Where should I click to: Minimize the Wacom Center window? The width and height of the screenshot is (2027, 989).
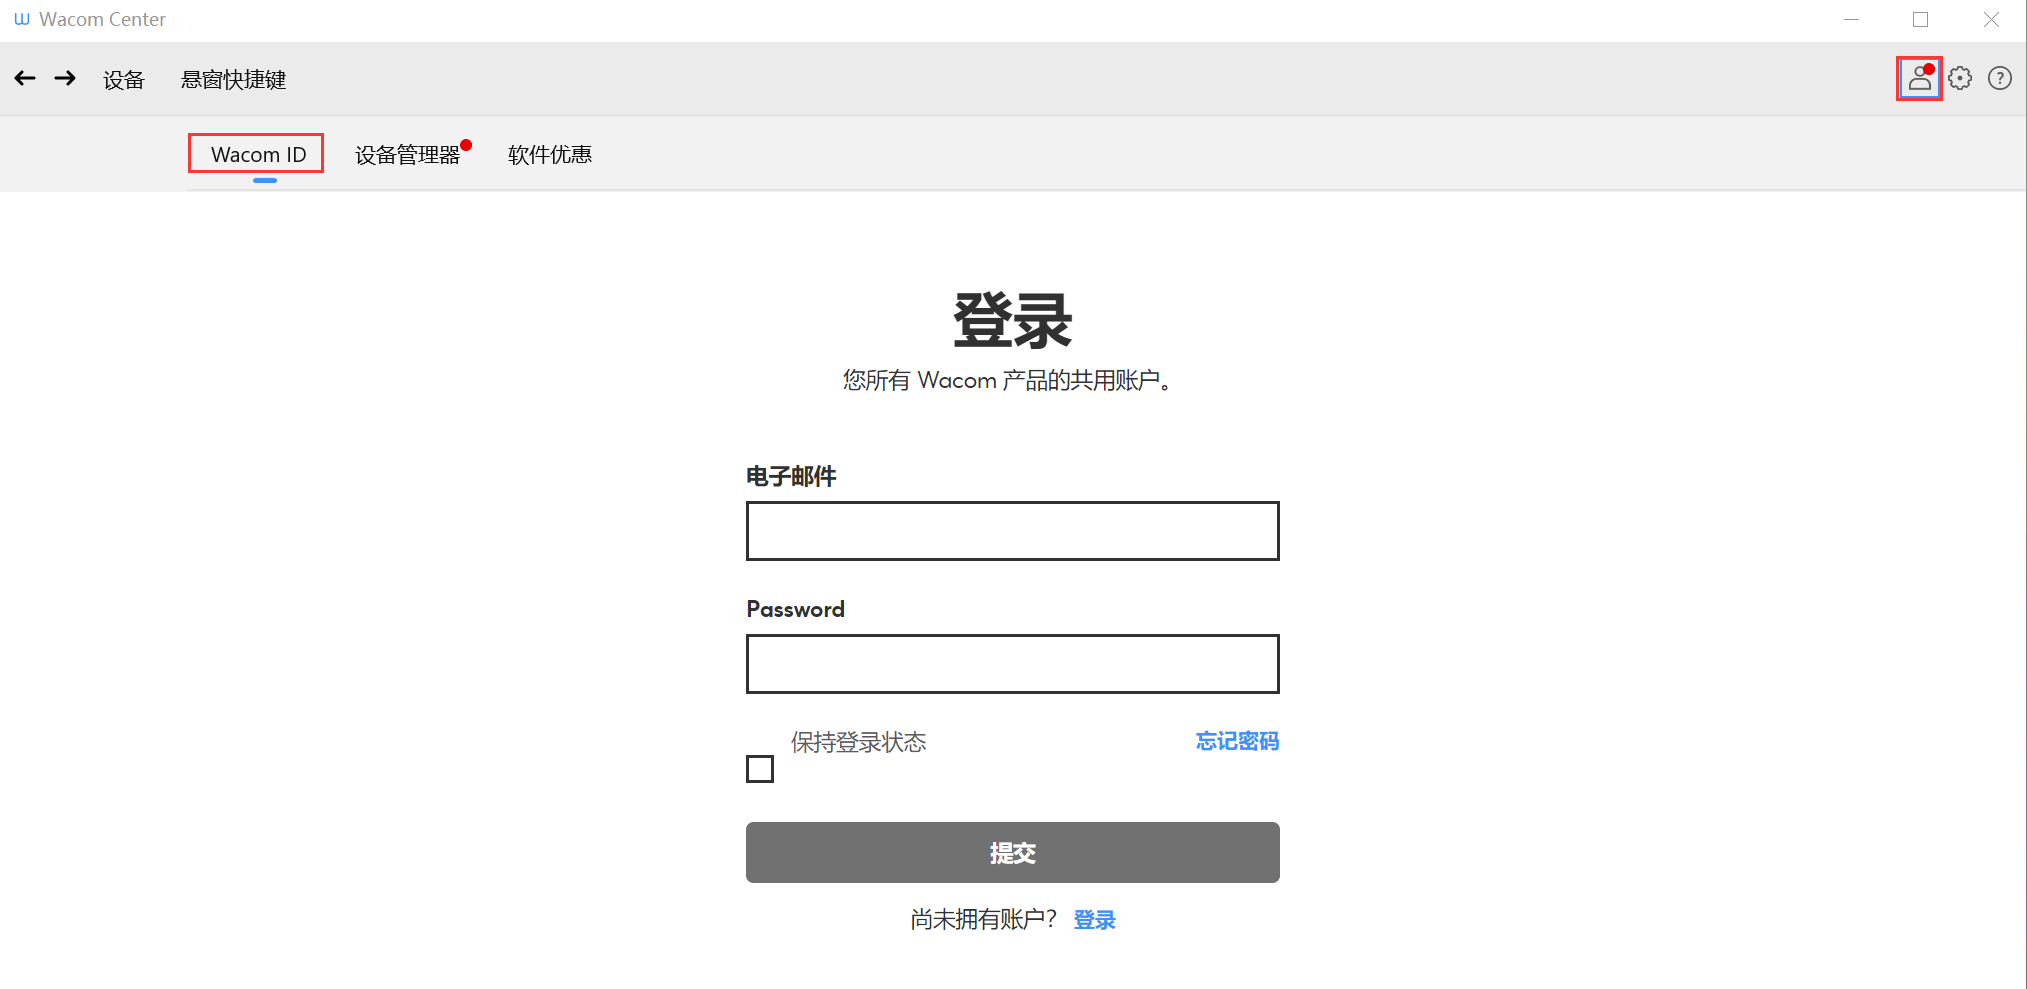click(x=1852, y=20)
